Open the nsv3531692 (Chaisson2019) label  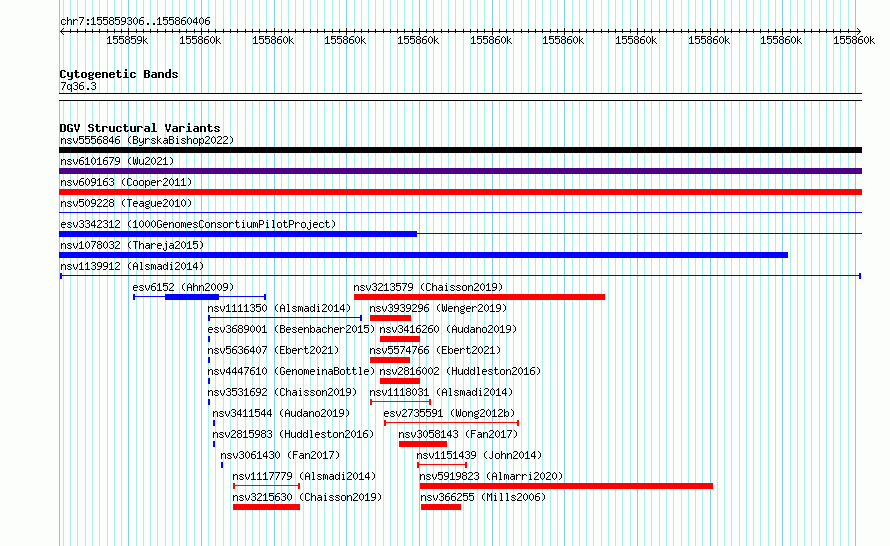[282, 392]
